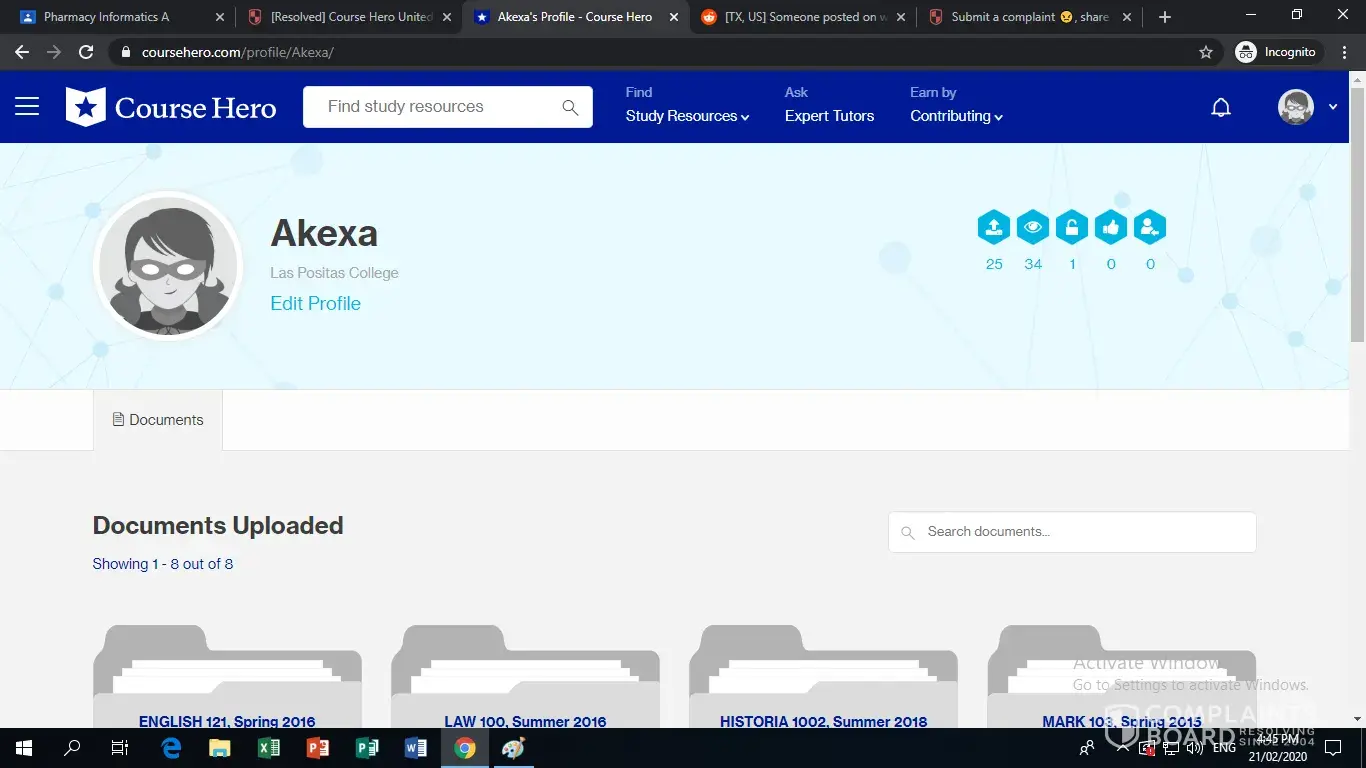Open the account dropdown arrow beside avatar
Screen dimensions: 1366x768
1333,107
